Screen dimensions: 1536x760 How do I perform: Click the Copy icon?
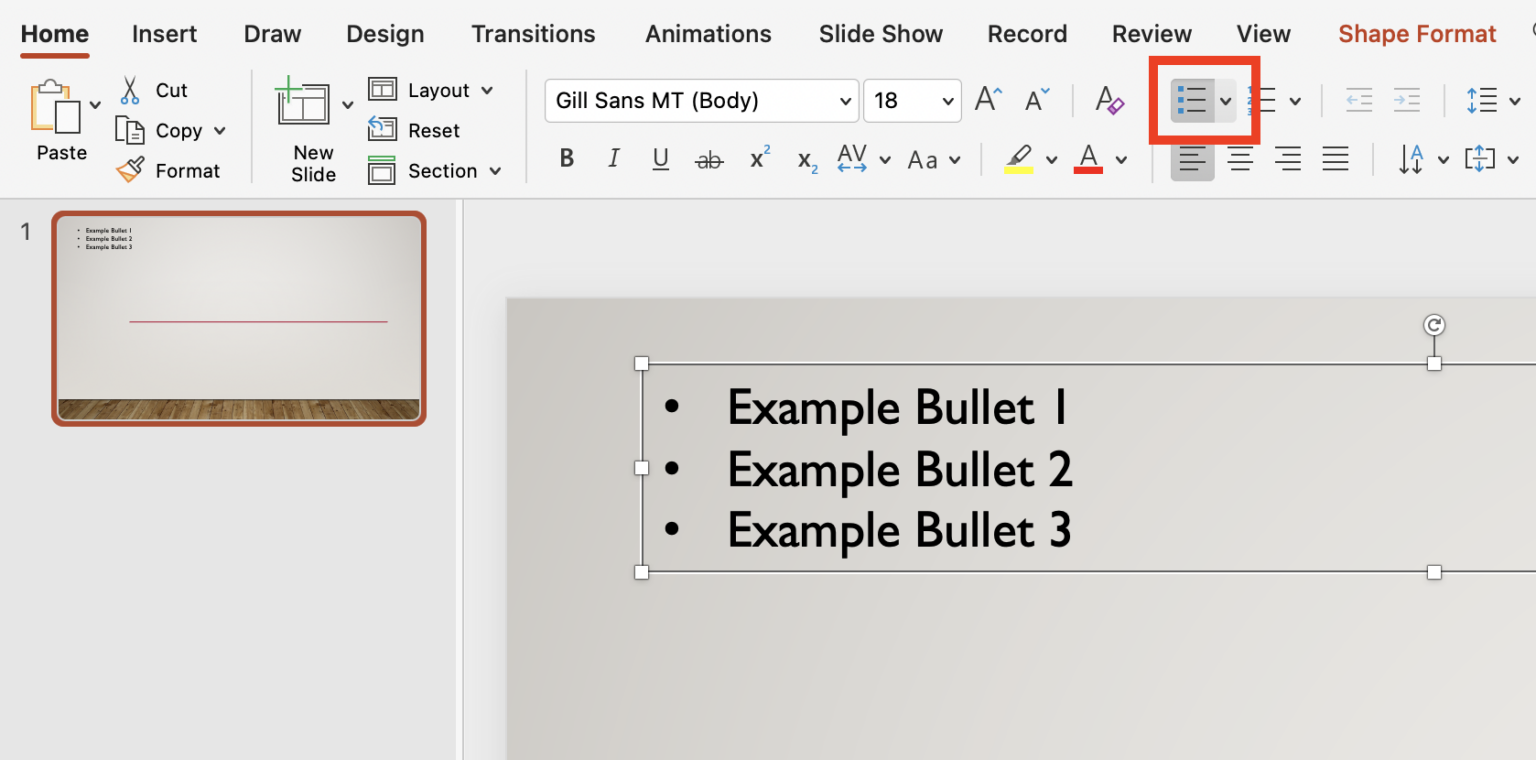[x=130, y=130]
